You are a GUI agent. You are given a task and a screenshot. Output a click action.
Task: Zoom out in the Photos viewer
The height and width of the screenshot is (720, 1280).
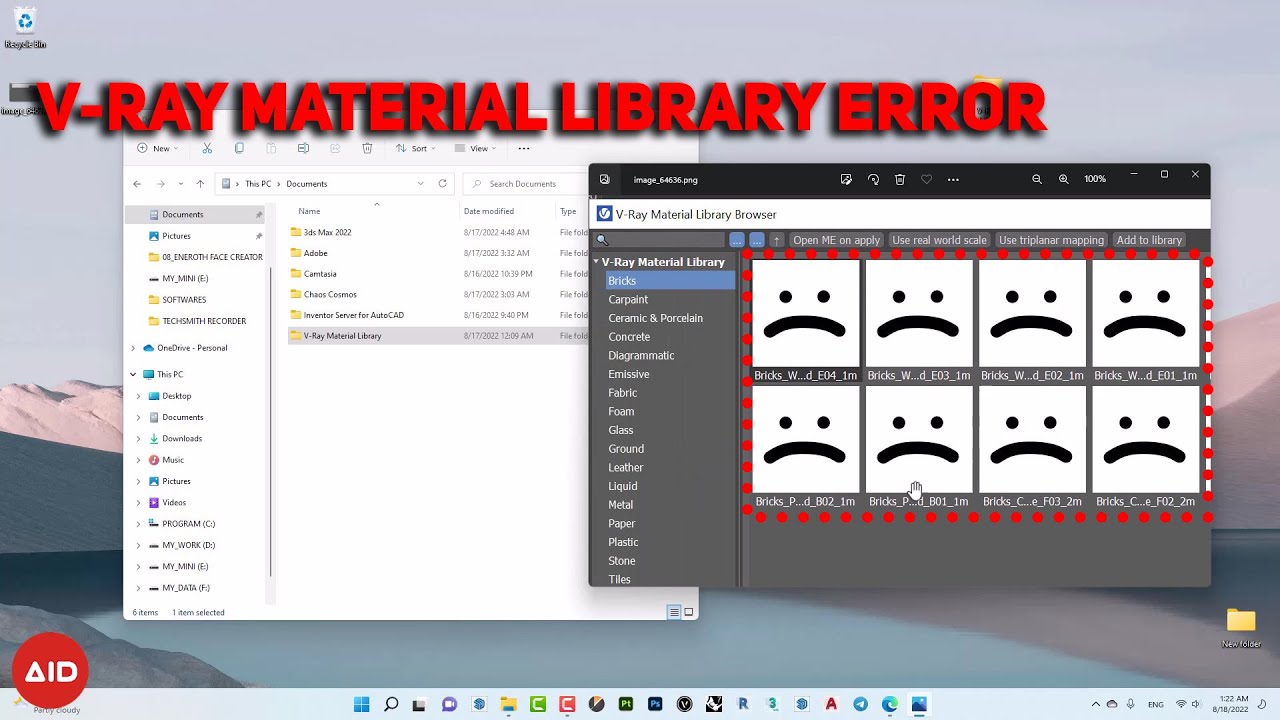pyautogui.click(x=1037, y=179)
